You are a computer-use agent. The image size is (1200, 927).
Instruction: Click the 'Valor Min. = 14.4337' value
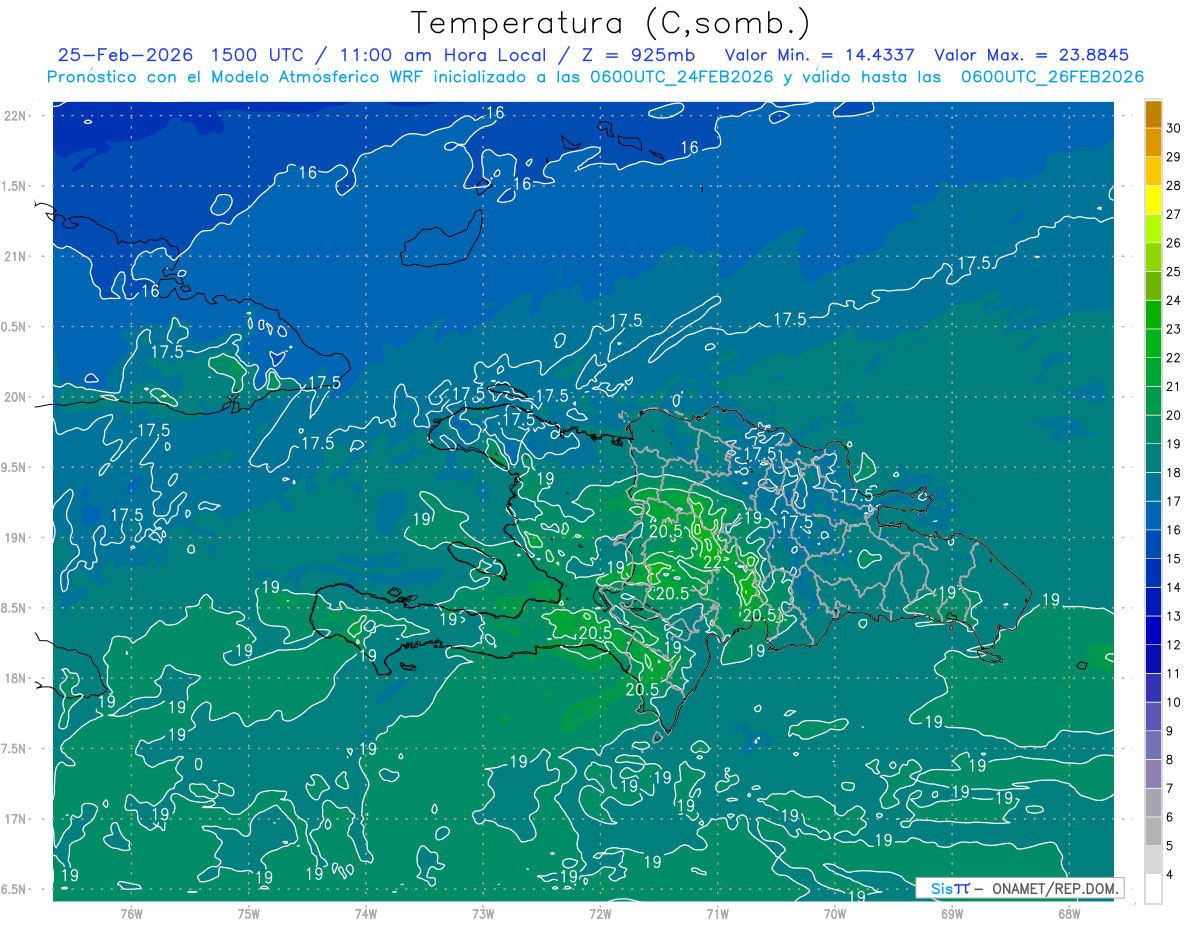(x=820, y=55)
